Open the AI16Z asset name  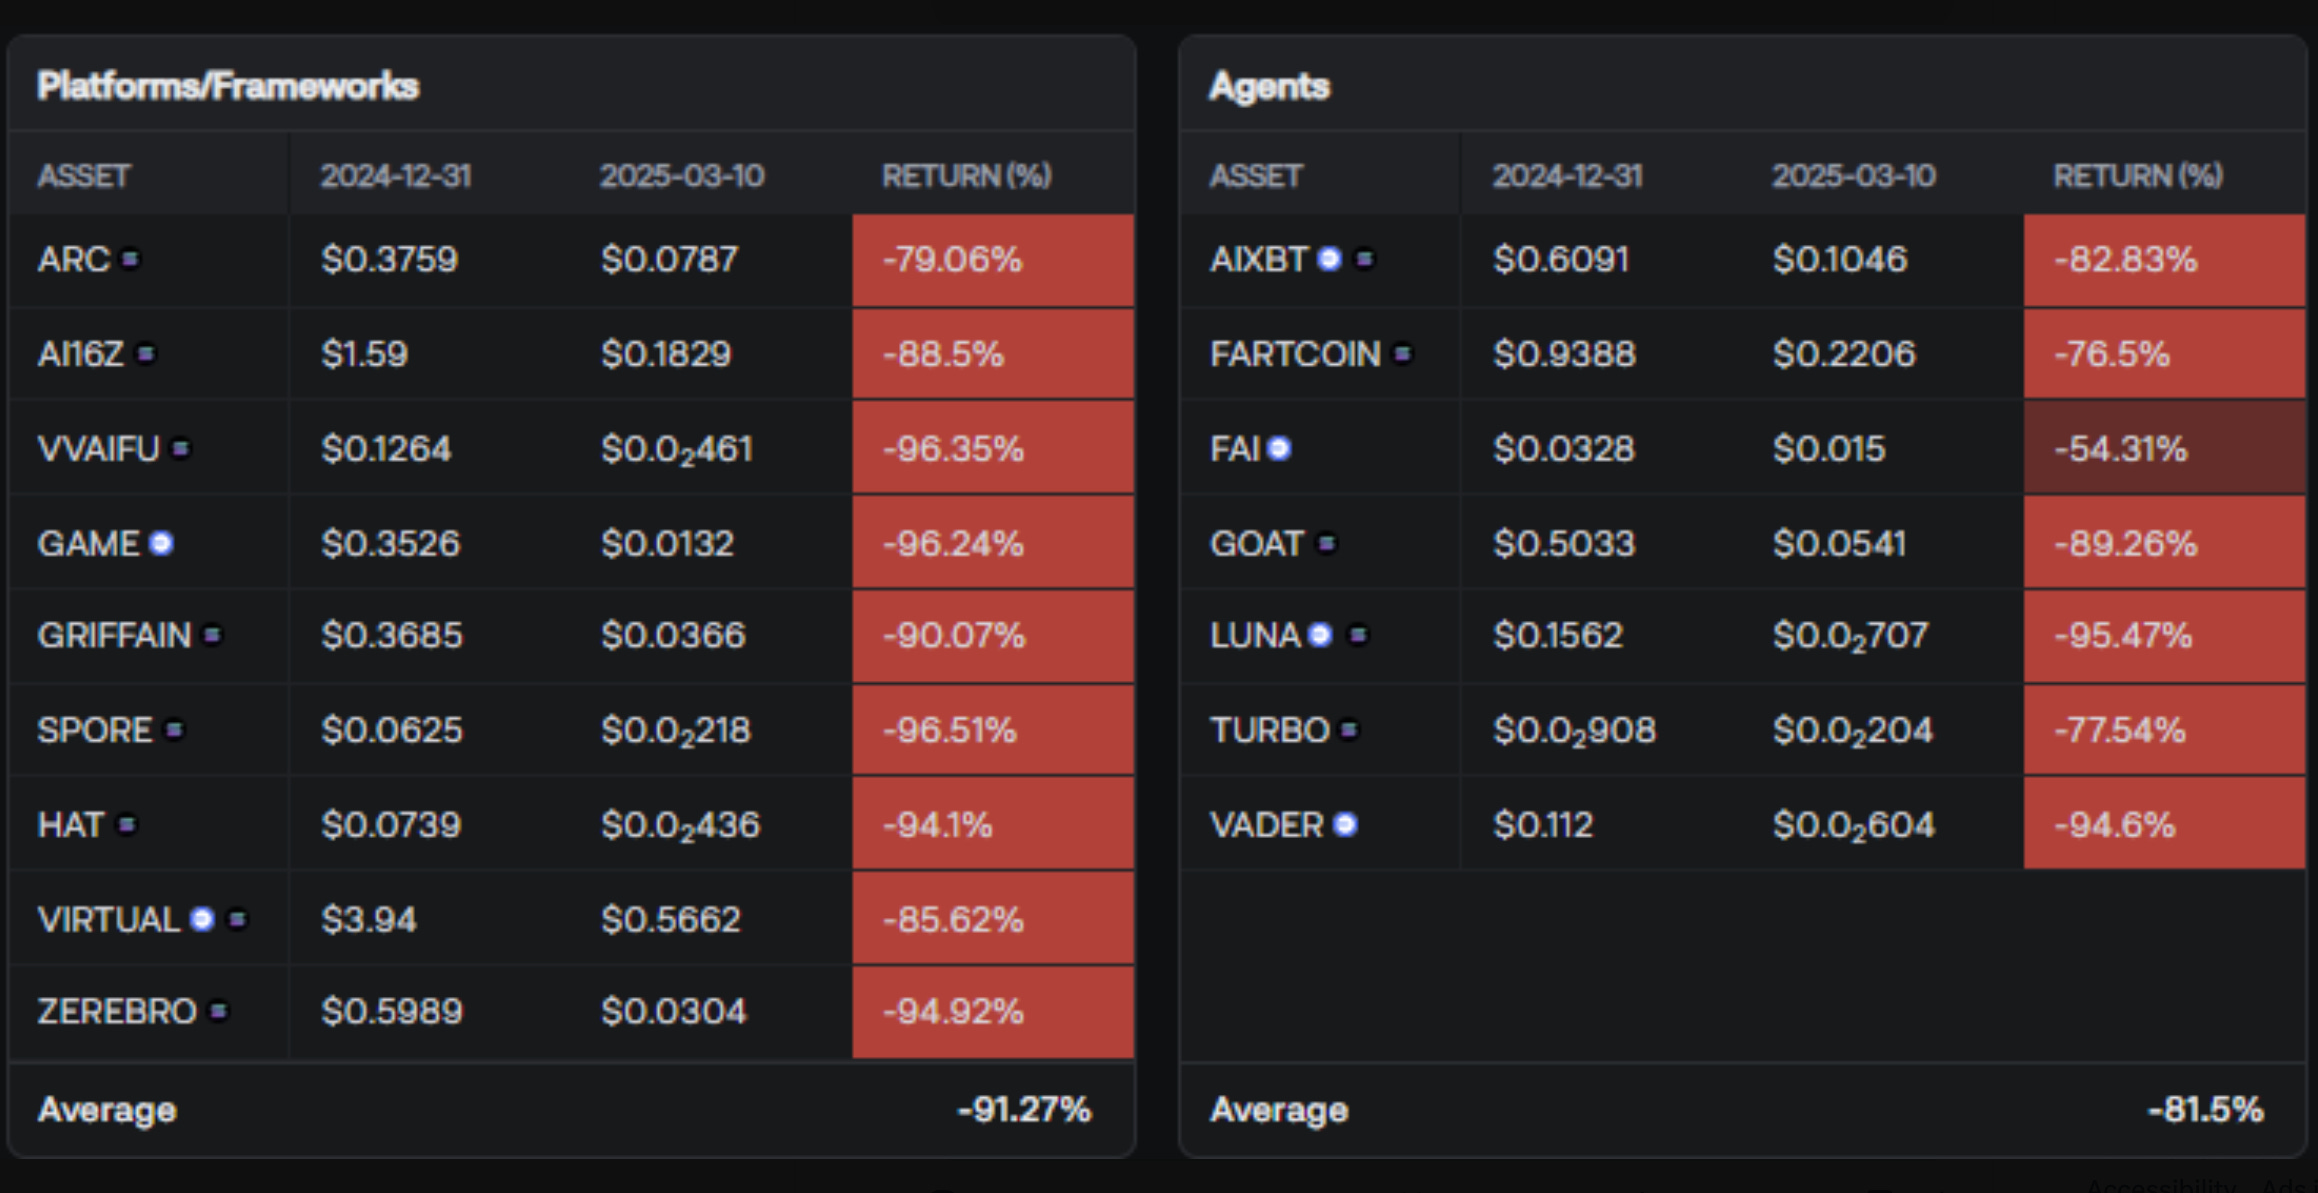click(80, 354)
